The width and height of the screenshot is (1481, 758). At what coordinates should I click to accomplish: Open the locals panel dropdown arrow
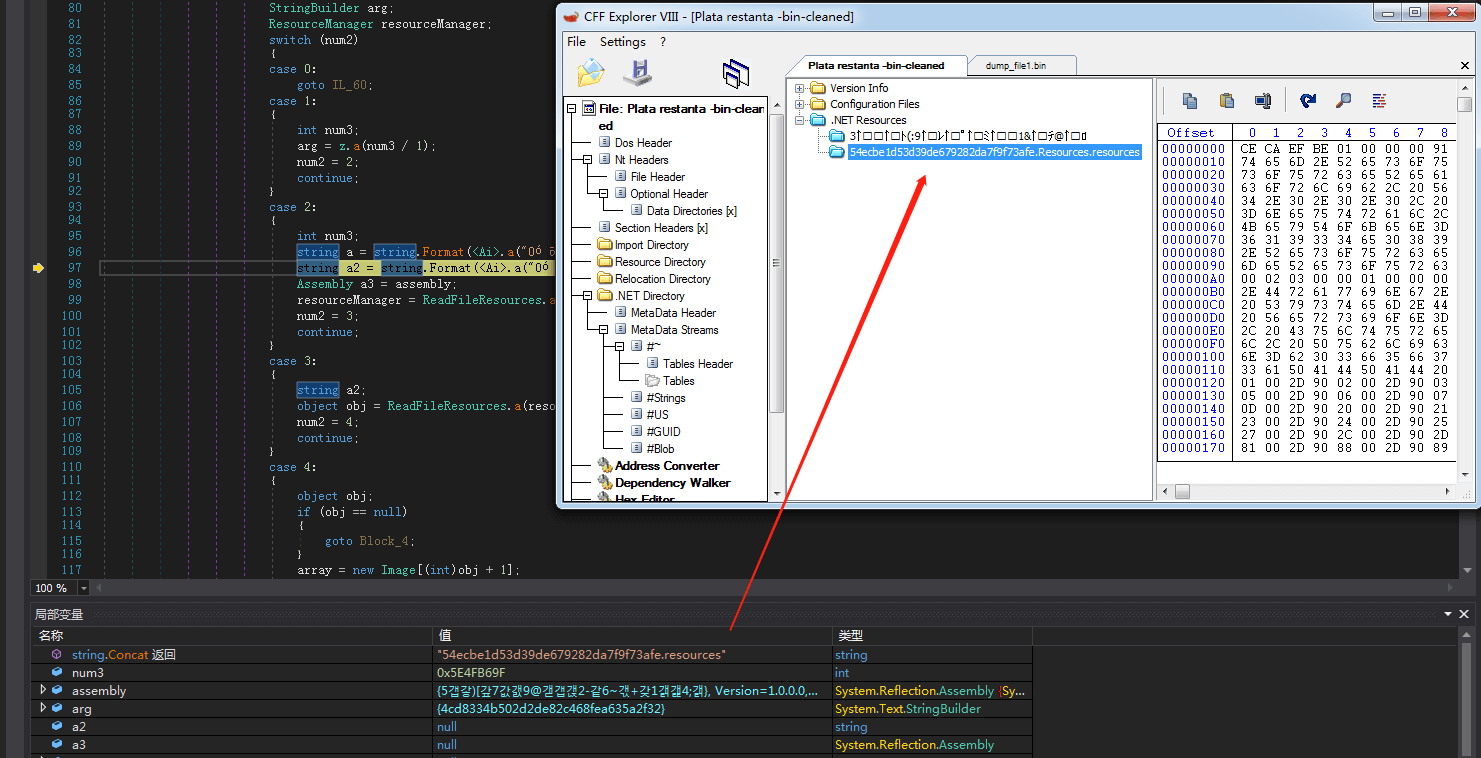coord(1448,614)
